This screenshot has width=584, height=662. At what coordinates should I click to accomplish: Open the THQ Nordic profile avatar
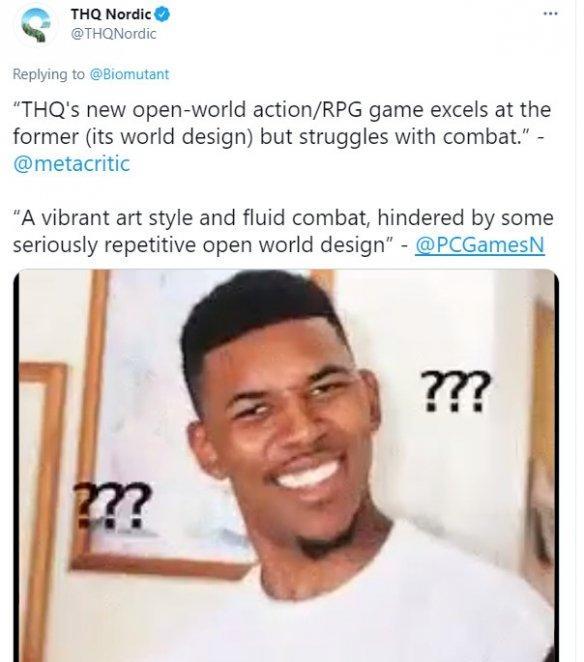coord(36,24)
